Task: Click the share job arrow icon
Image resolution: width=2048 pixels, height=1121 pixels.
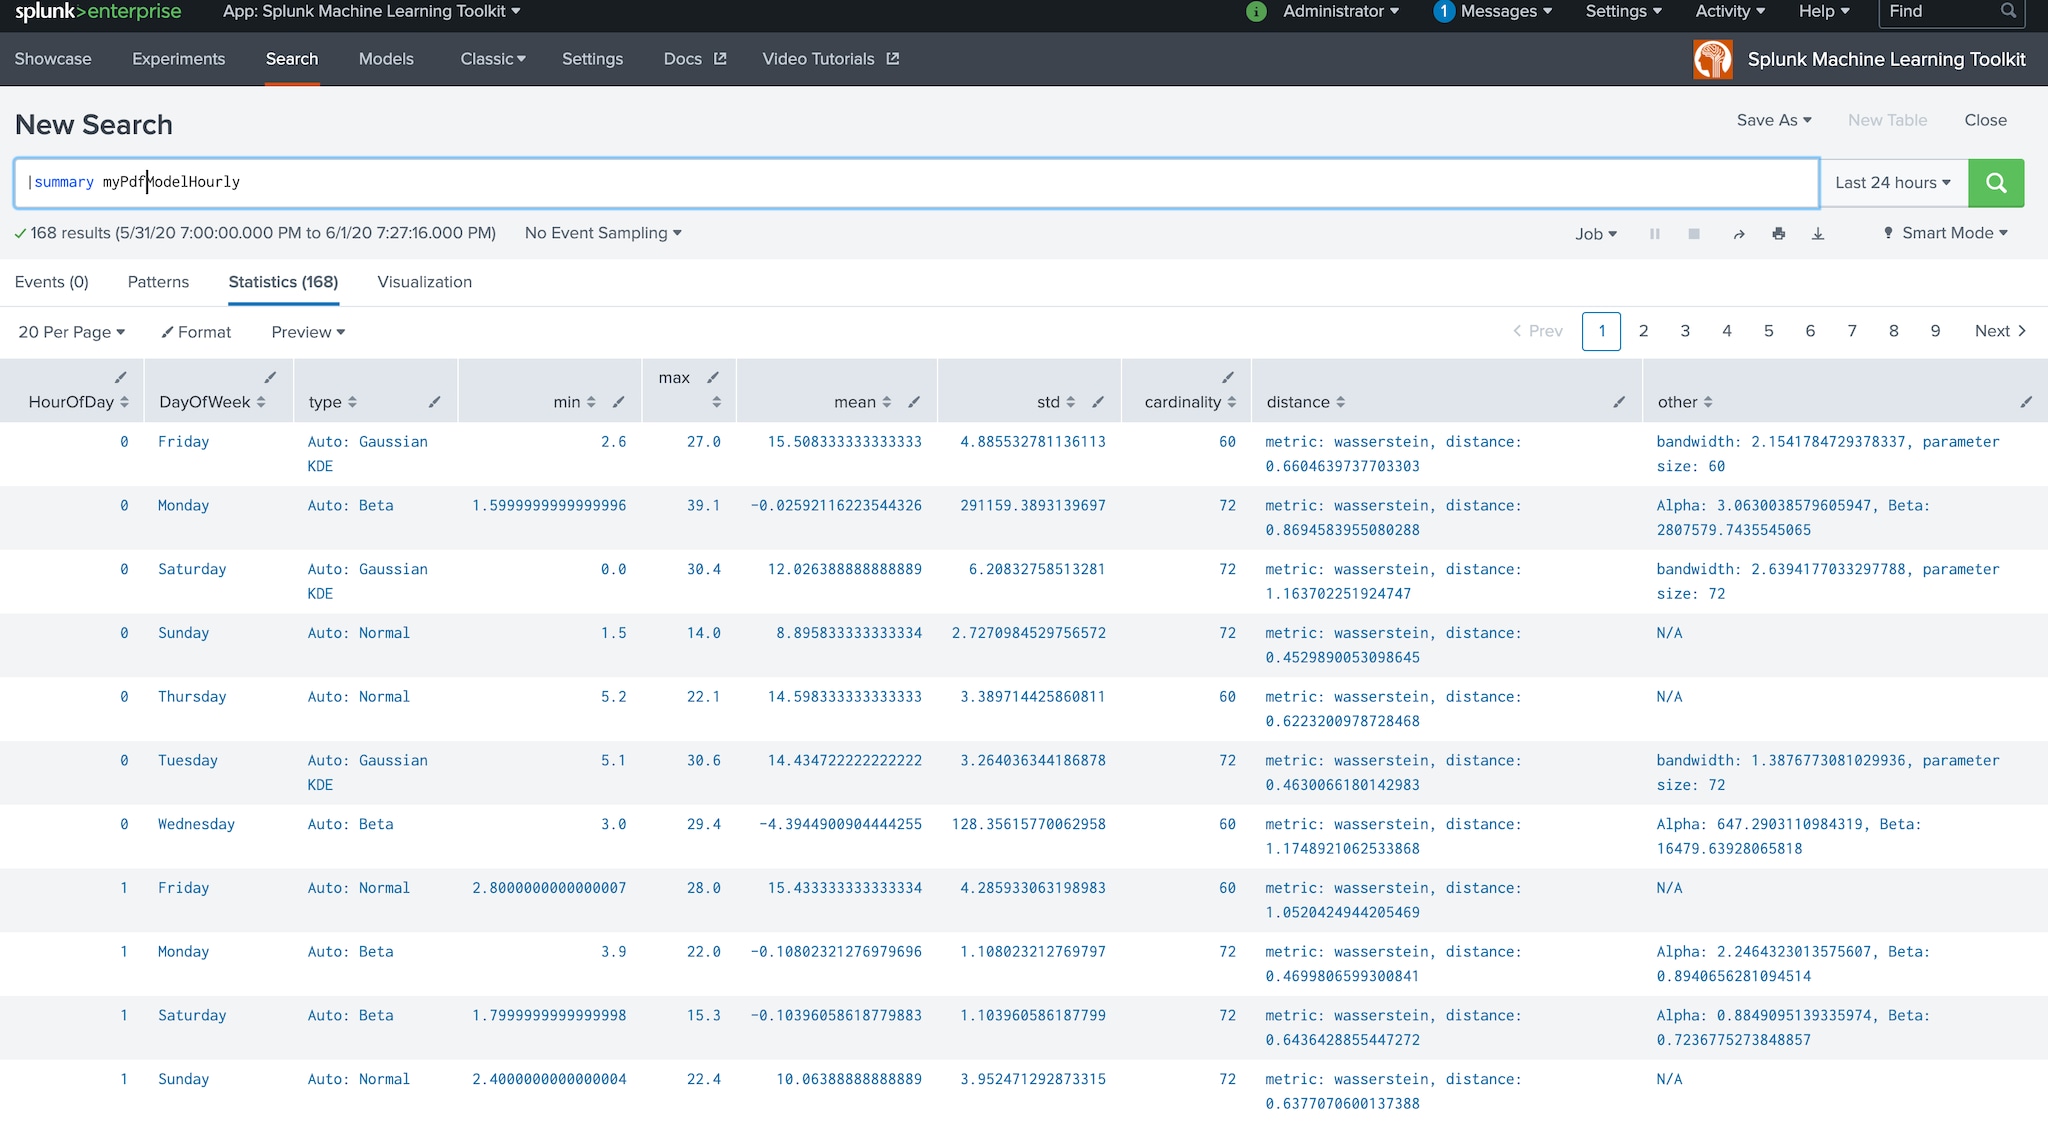Action: pyautogui.click(x=1739, y=234)
